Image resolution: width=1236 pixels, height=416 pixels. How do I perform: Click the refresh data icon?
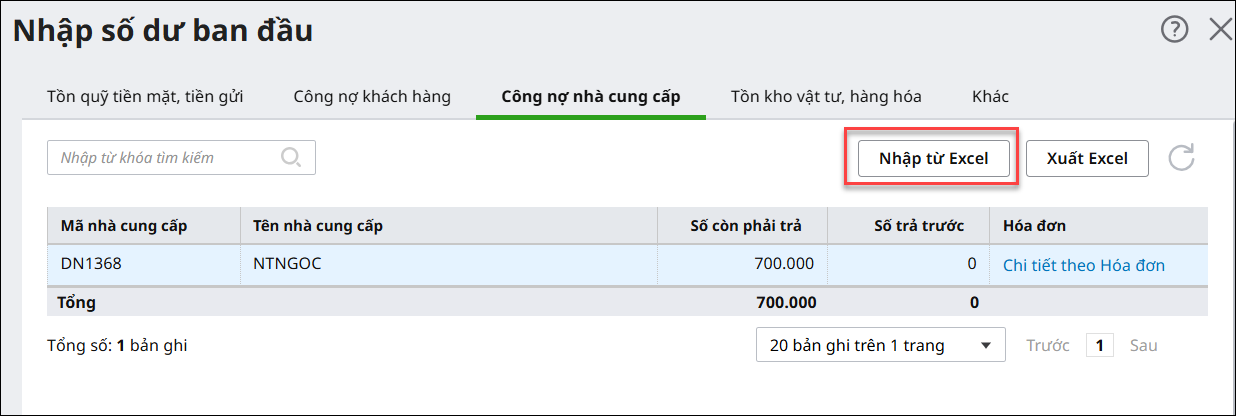click(x=1182, y=158)
